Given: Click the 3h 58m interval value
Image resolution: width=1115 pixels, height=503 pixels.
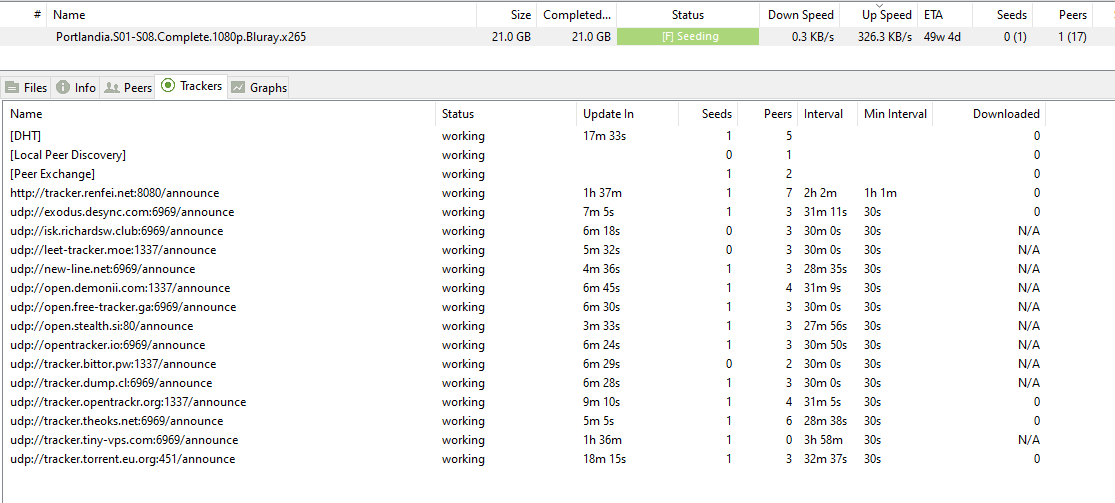Looking at the screenshot, I should (823, 440).
